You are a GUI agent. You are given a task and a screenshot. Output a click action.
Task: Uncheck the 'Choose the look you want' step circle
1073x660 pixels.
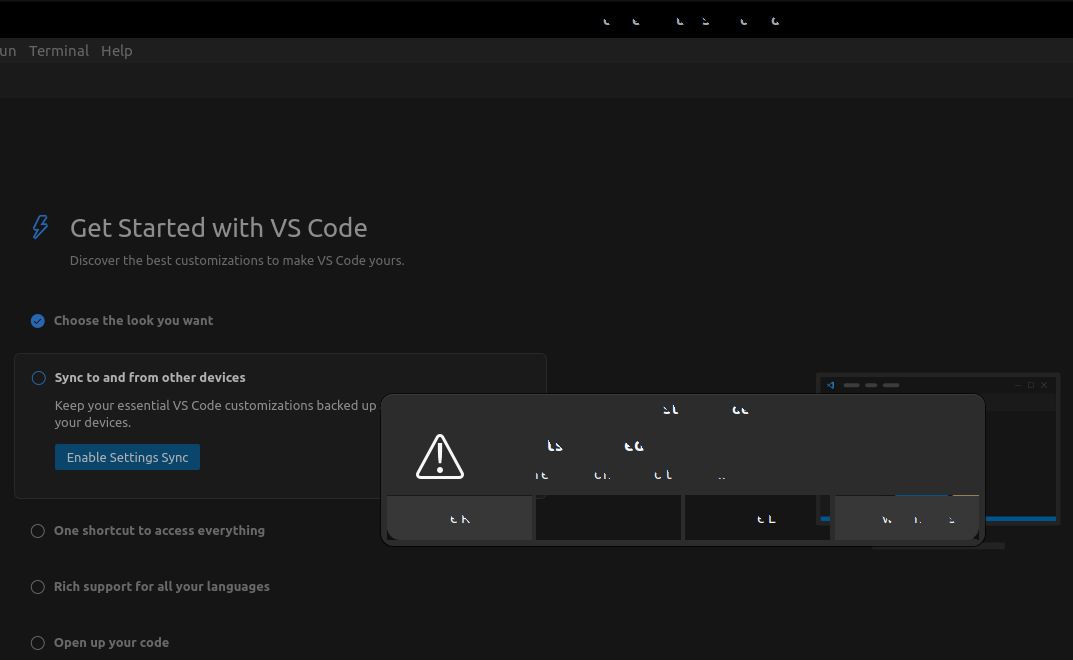(38, 321)
